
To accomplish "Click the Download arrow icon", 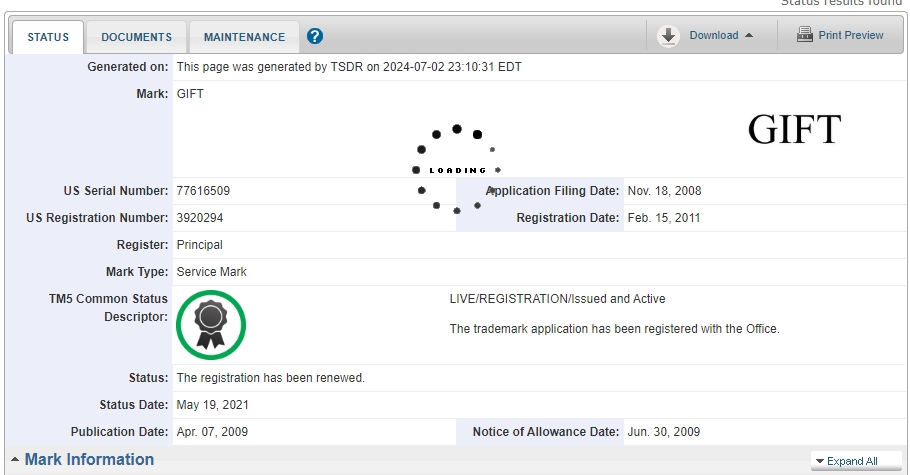I will coord(668,36).
